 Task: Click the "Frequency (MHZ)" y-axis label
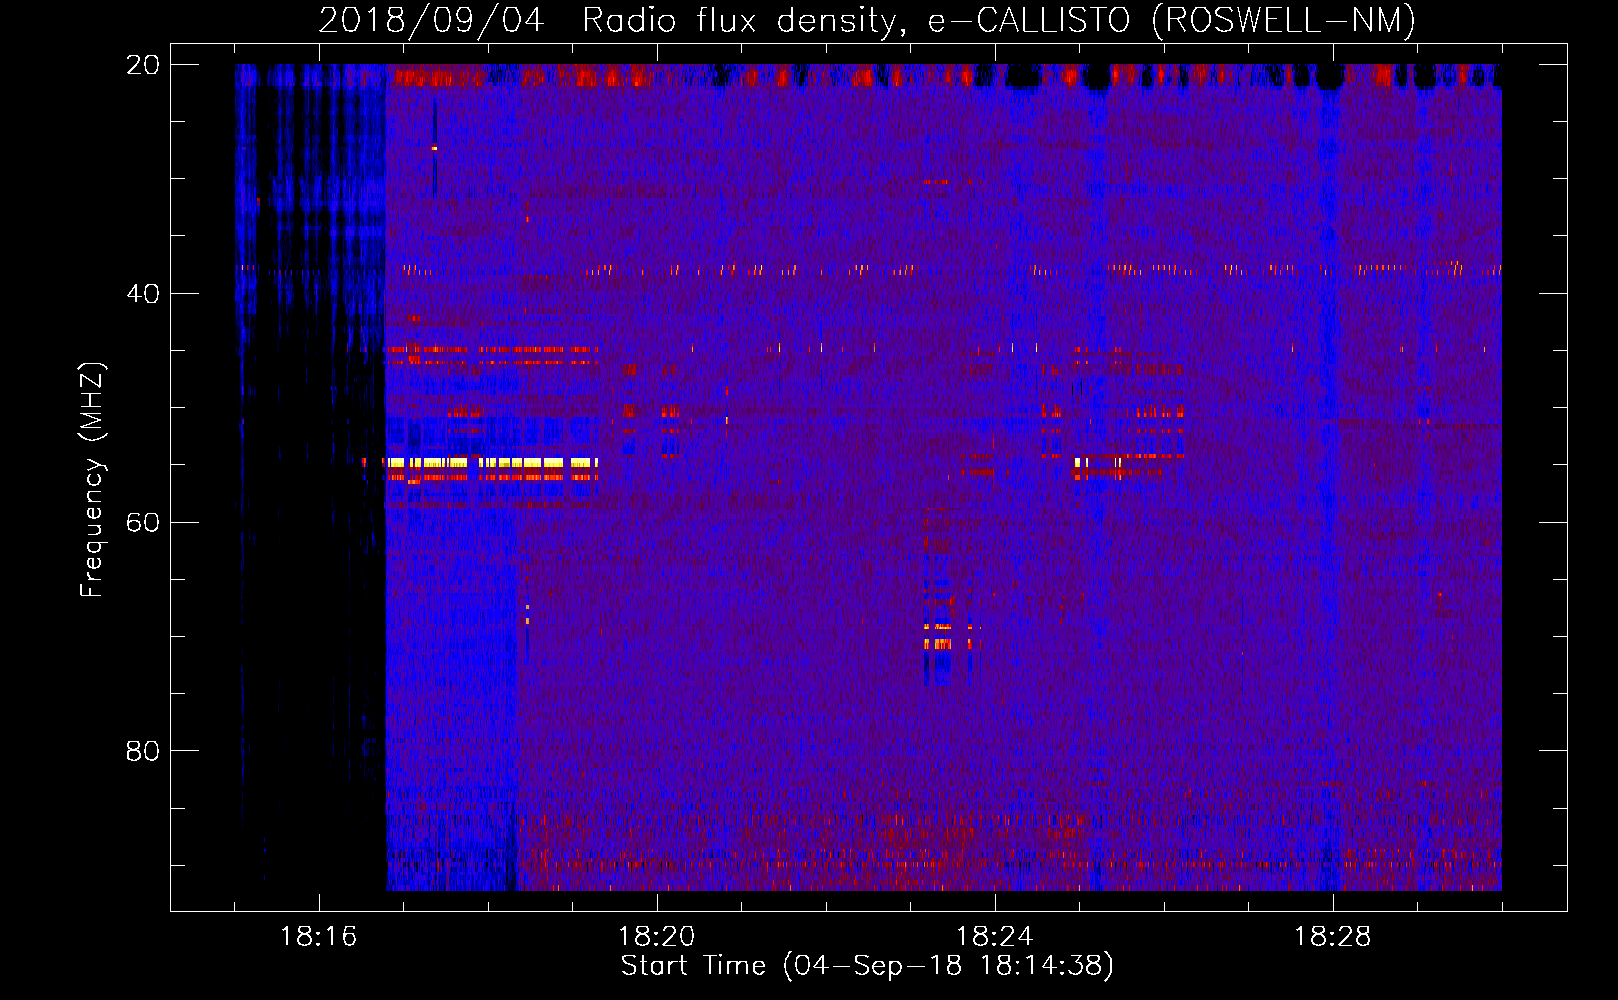pos(92,480)
